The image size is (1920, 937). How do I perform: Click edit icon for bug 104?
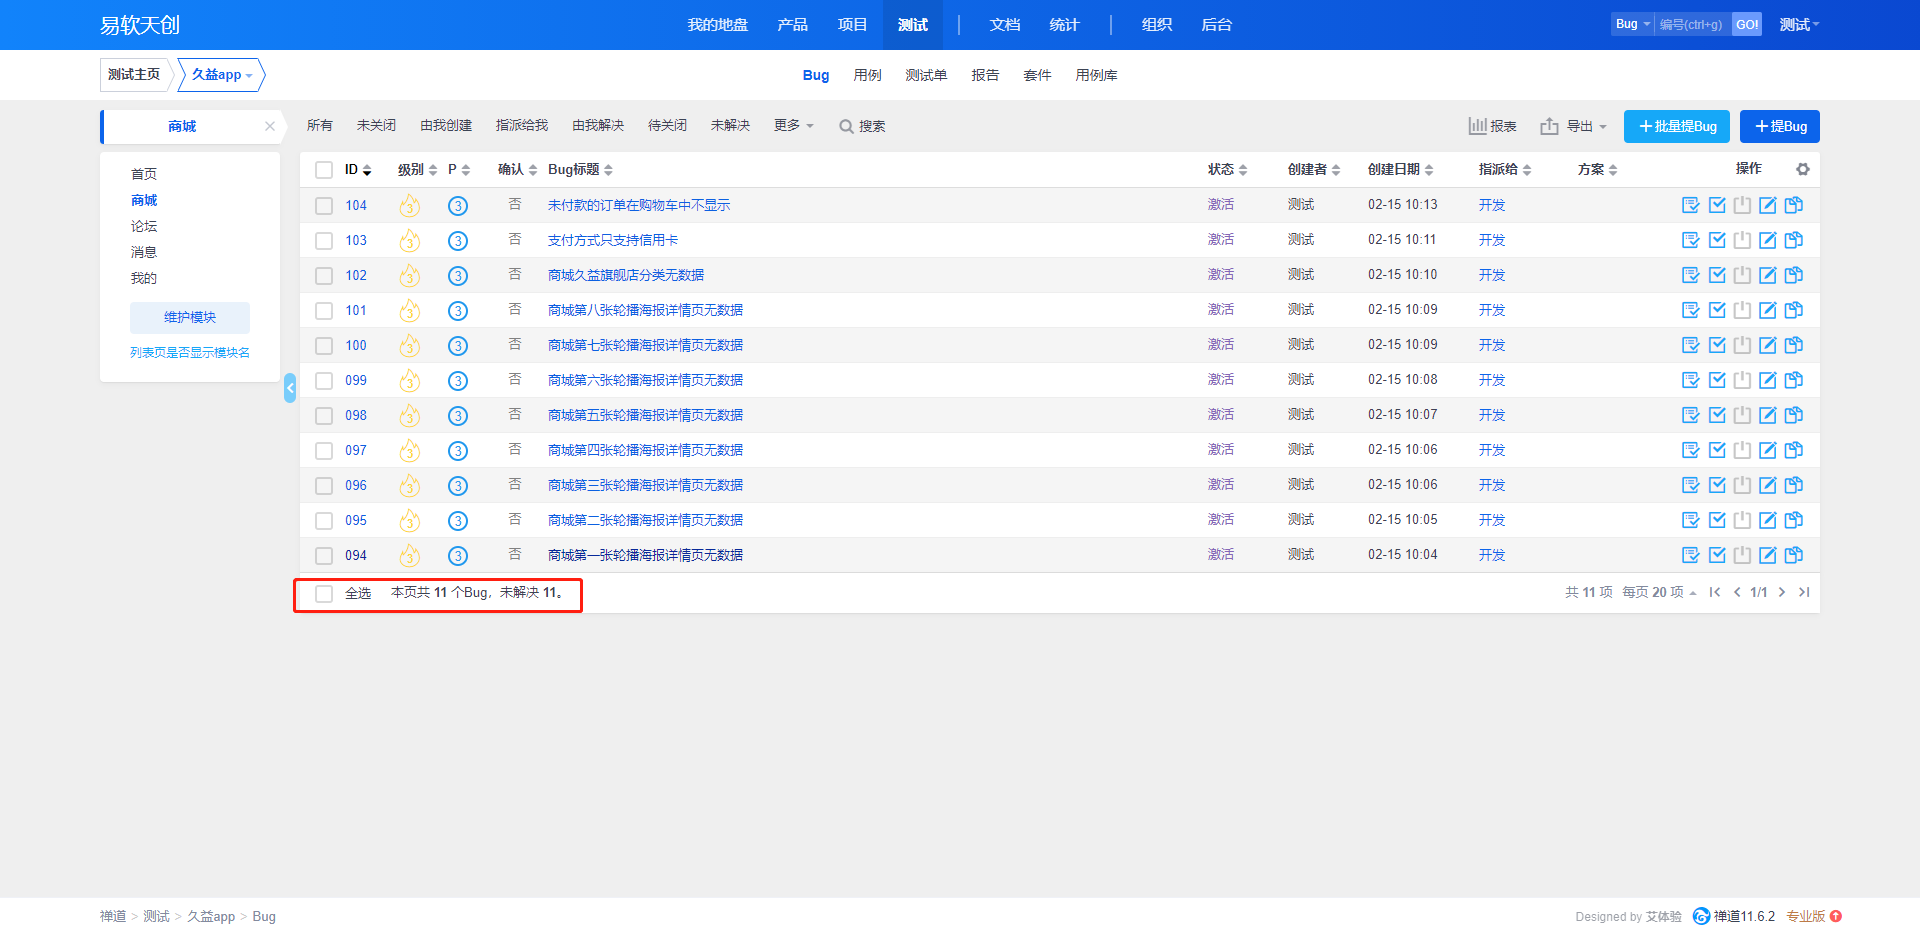click(x=1768, y=205)
